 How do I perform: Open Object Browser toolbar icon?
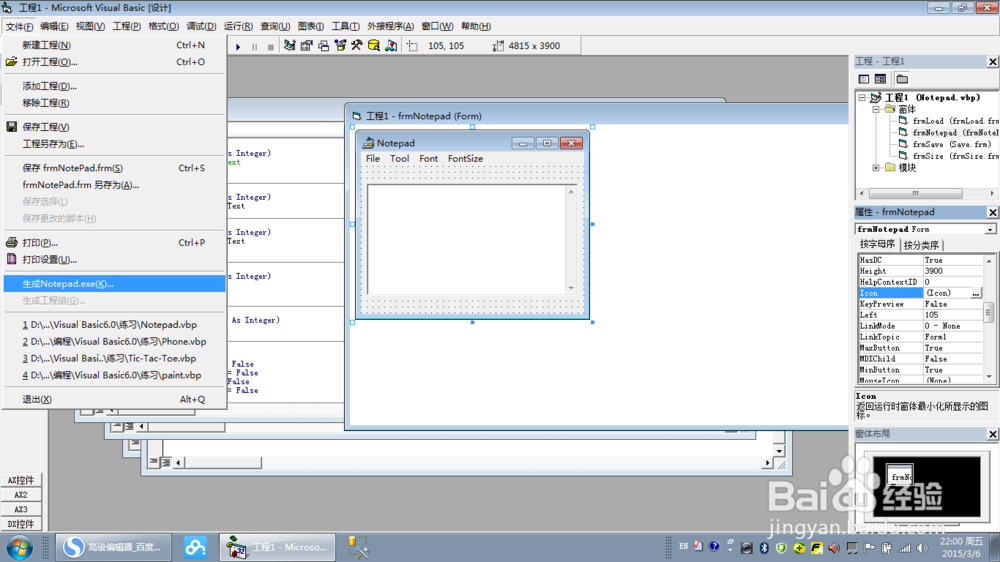pos(340,46)
